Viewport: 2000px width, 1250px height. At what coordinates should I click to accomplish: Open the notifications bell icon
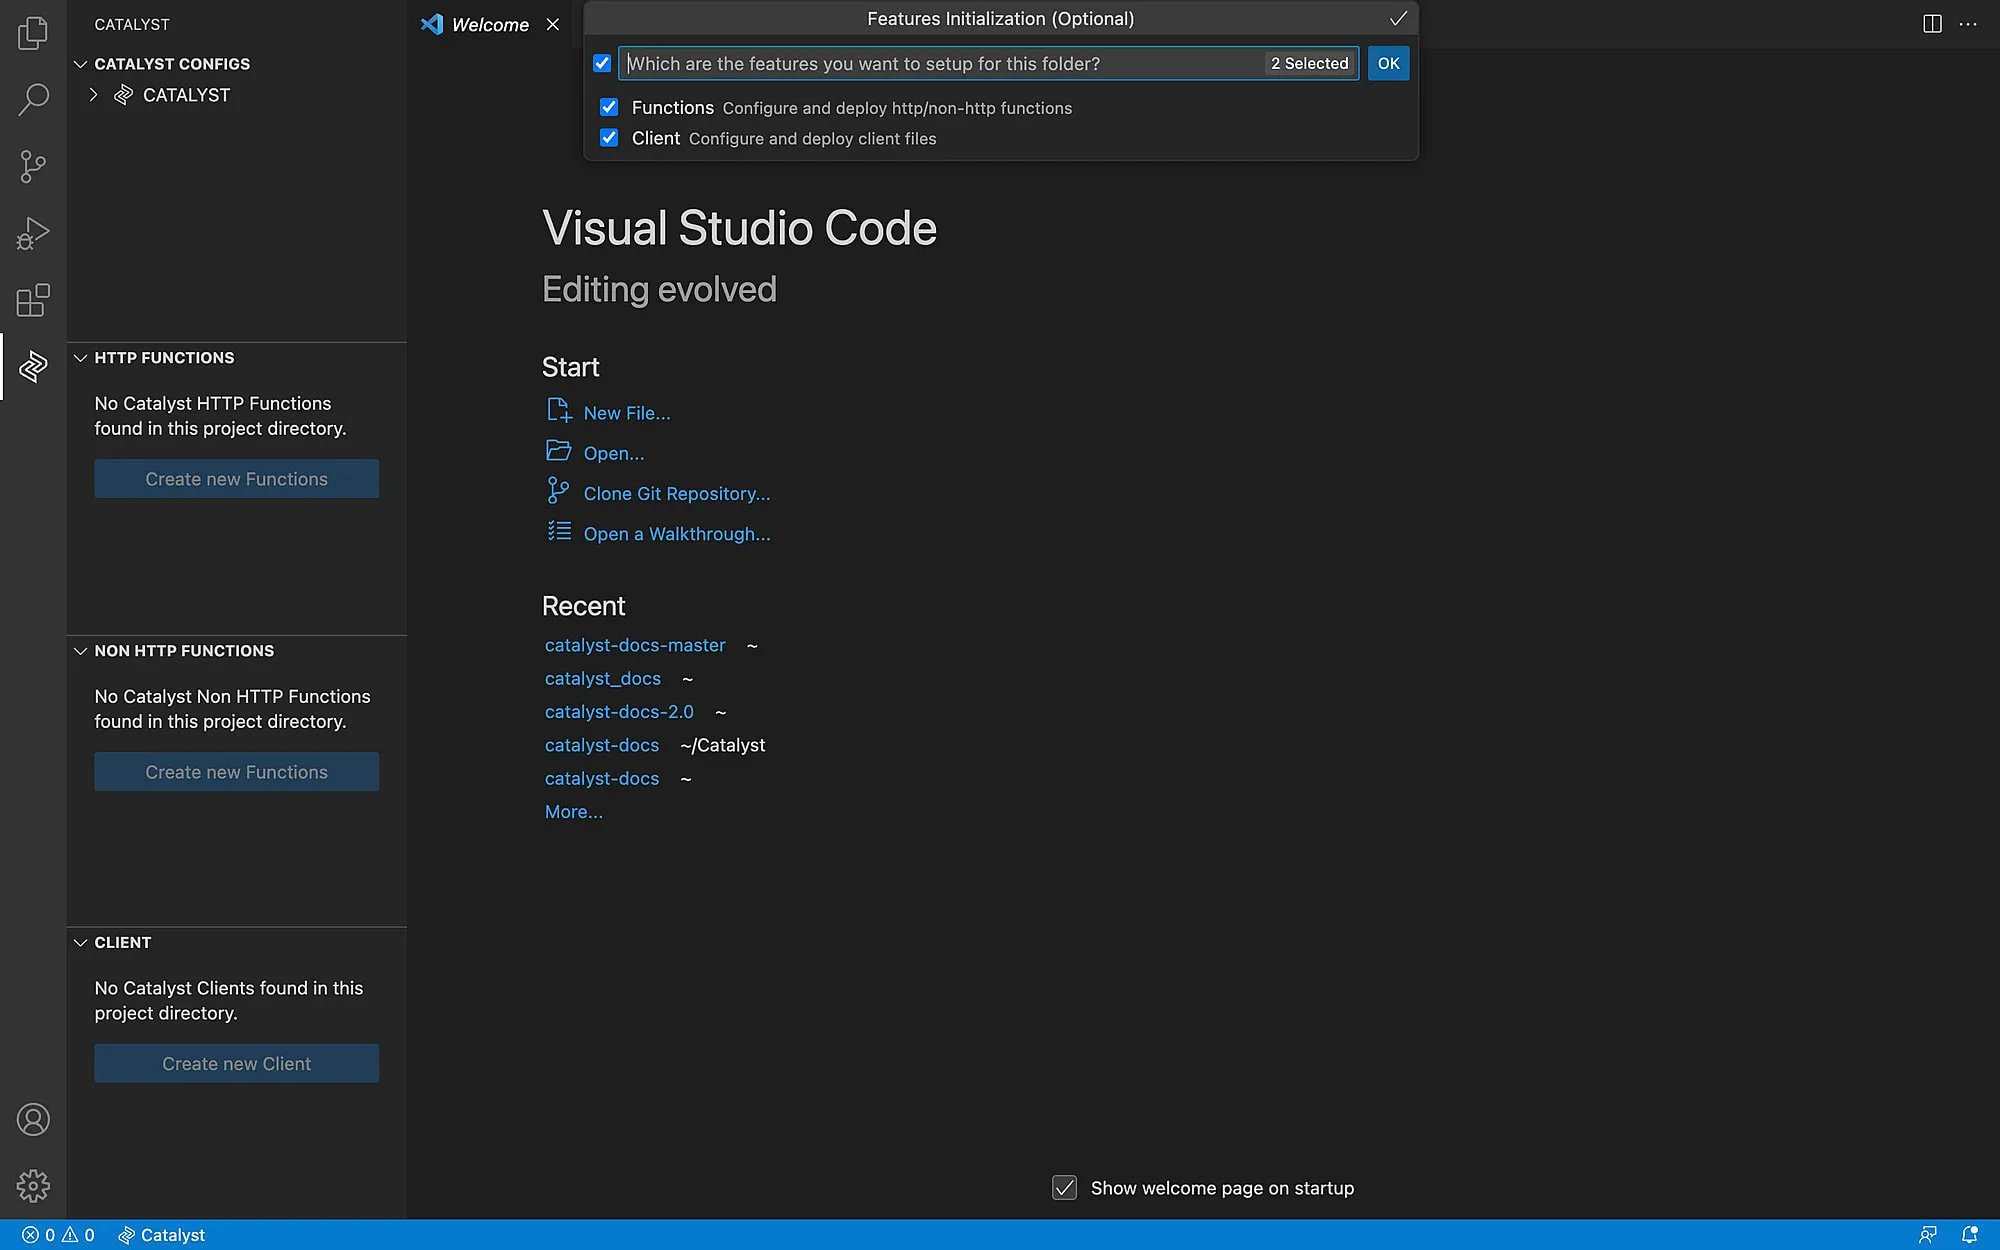[x=1970, y=1235]
